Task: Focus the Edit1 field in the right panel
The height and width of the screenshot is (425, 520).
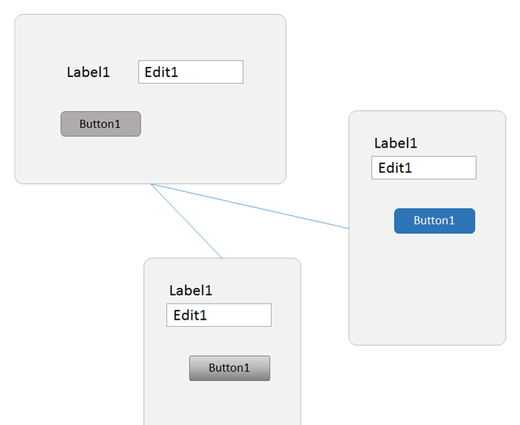Action: coord(424,168)
